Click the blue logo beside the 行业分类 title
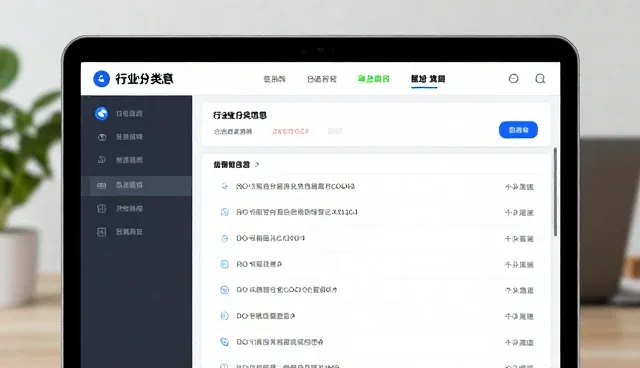640x368 pixels. click(x=101, y=79)
